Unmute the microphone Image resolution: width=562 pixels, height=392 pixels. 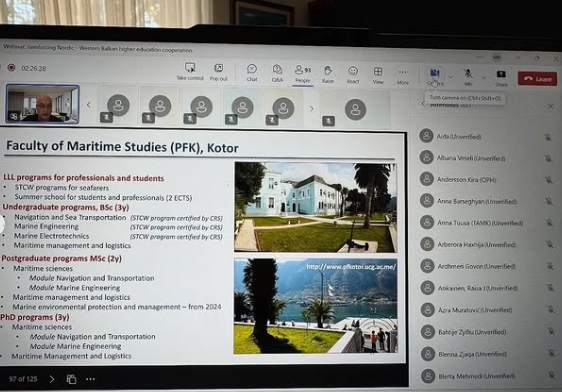point(468,77)
